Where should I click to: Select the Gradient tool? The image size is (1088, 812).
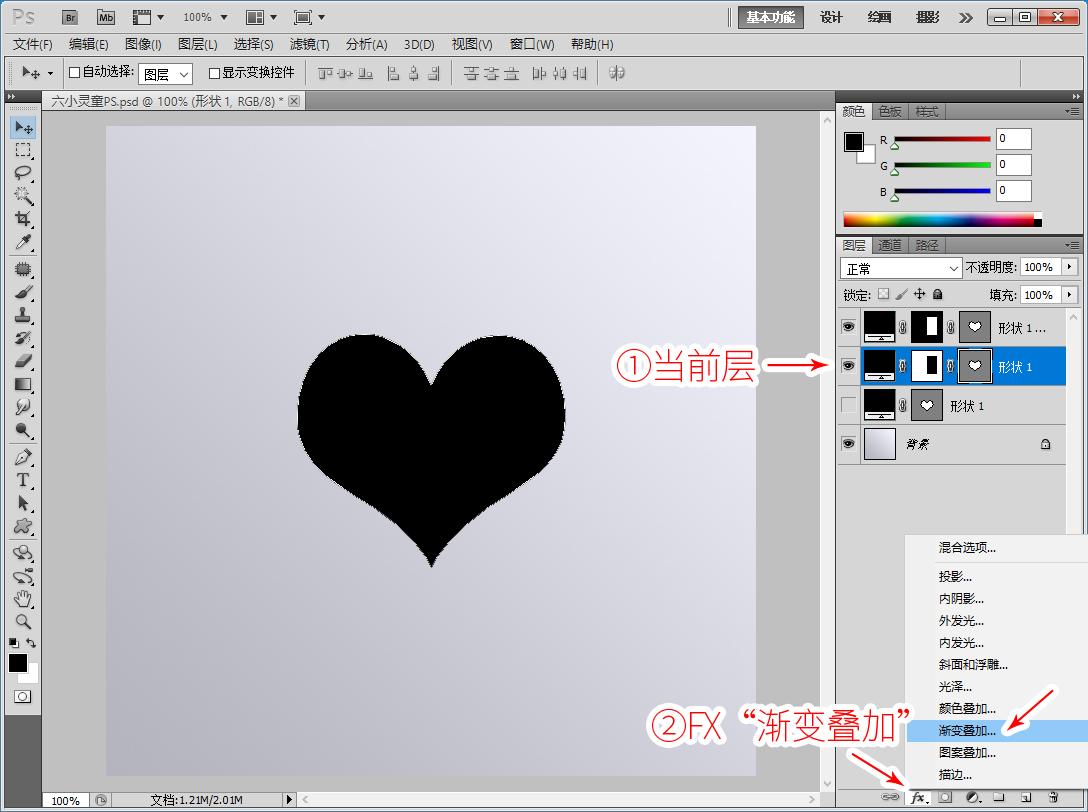click(23, 384)
